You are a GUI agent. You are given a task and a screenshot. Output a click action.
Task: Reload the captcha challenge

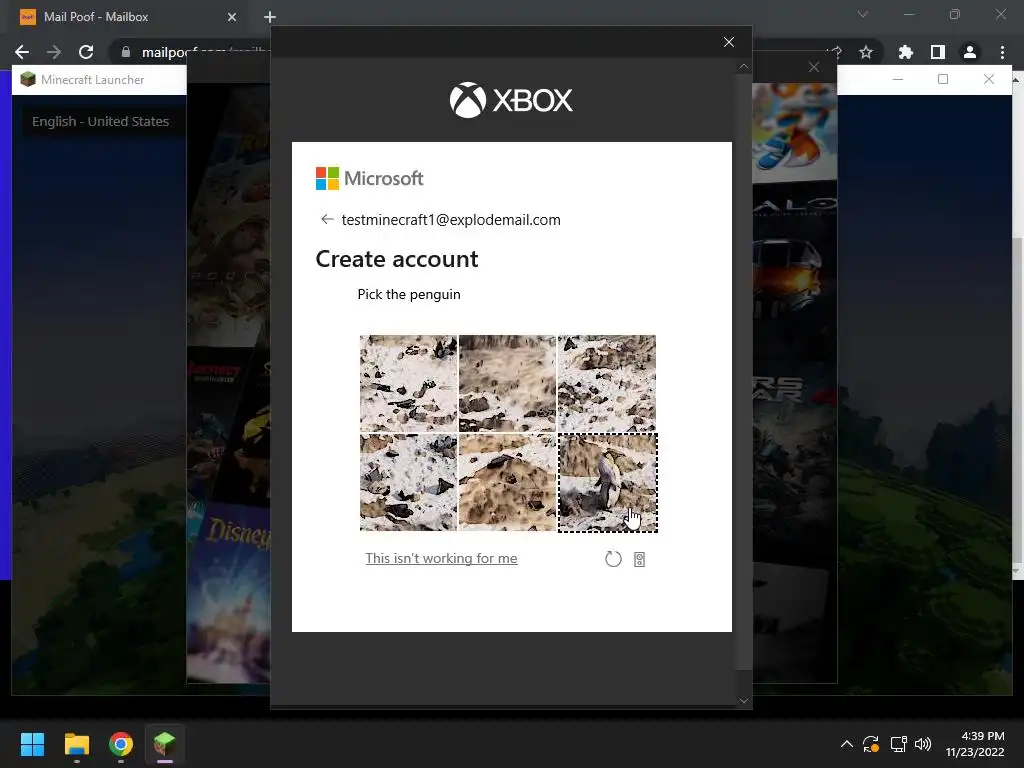[x=613, y=559]
